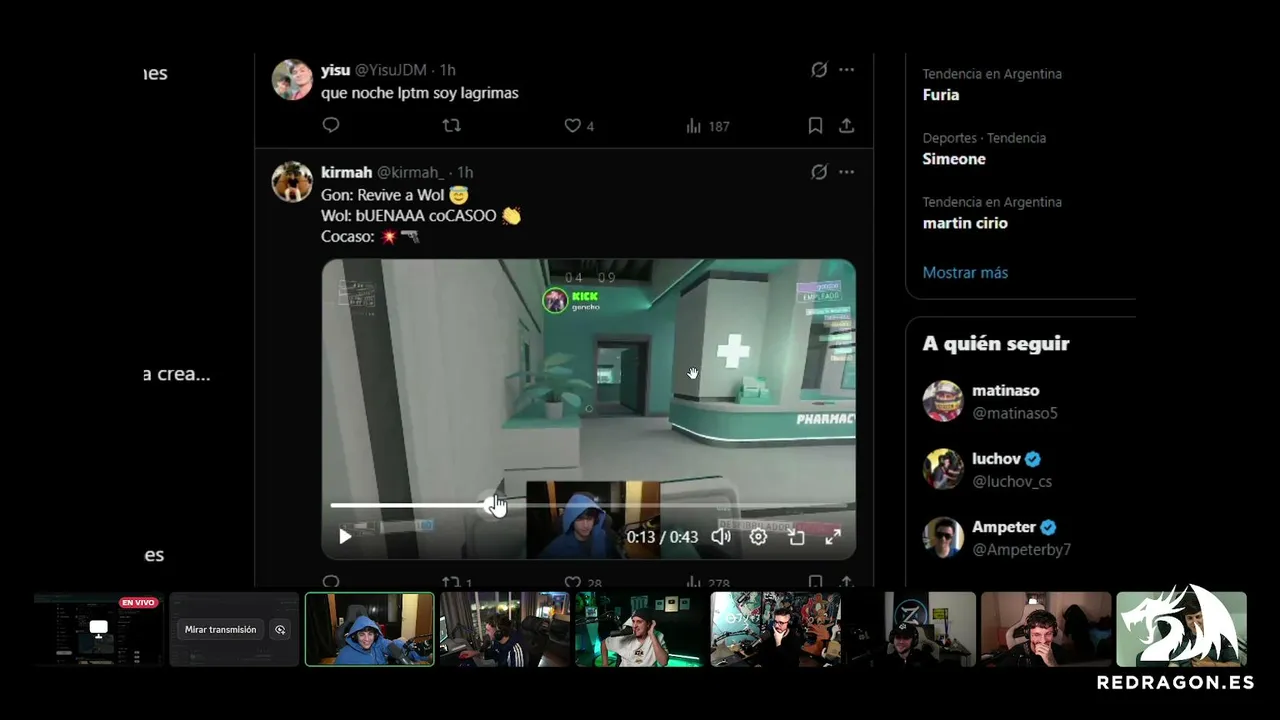Share yisu's tweet
The width and height of the screenshot is (1280, 720).
point(846,125)
